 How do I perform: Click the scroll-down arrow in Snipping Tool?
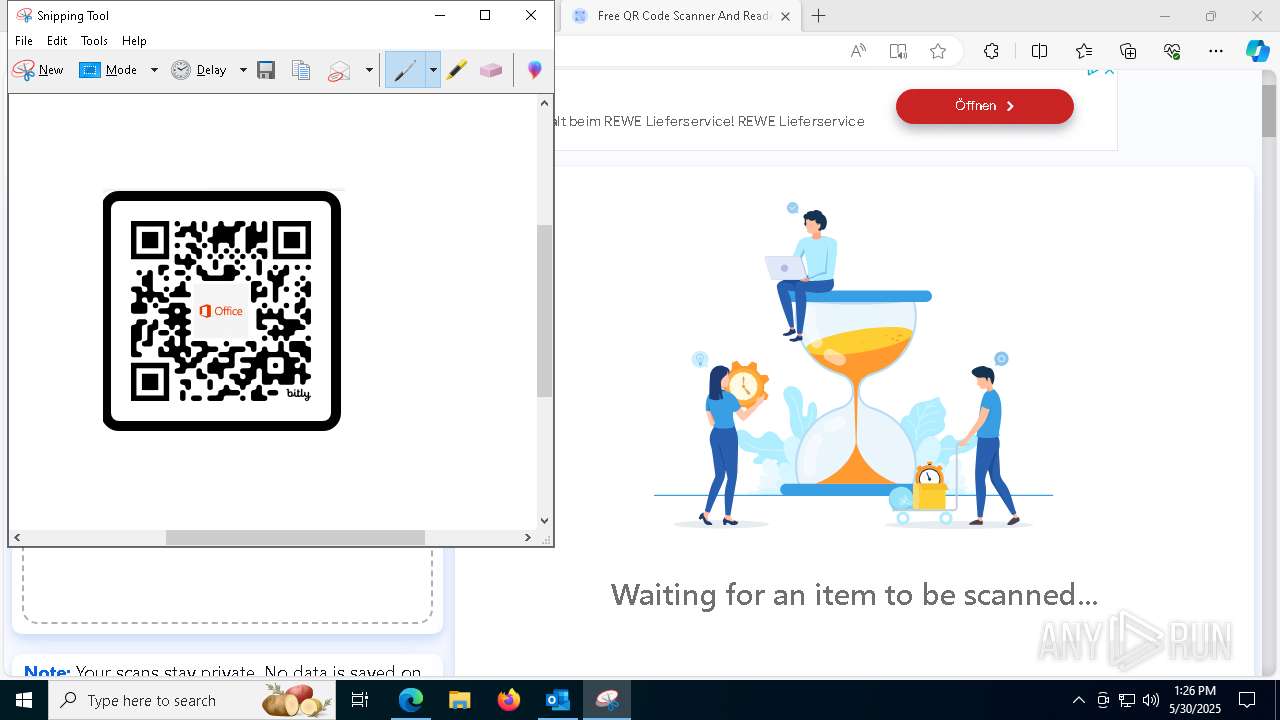(545, 520)
